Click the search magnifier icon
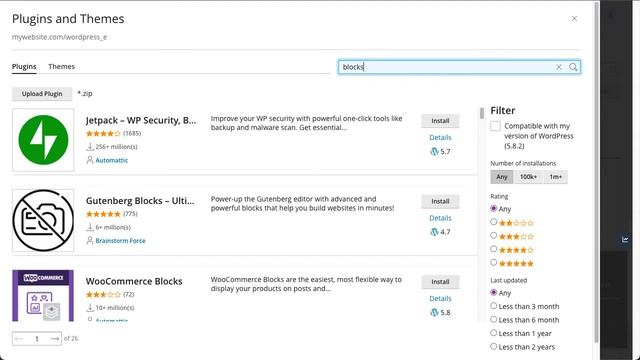The image size is (640, 360). point(573,67)
